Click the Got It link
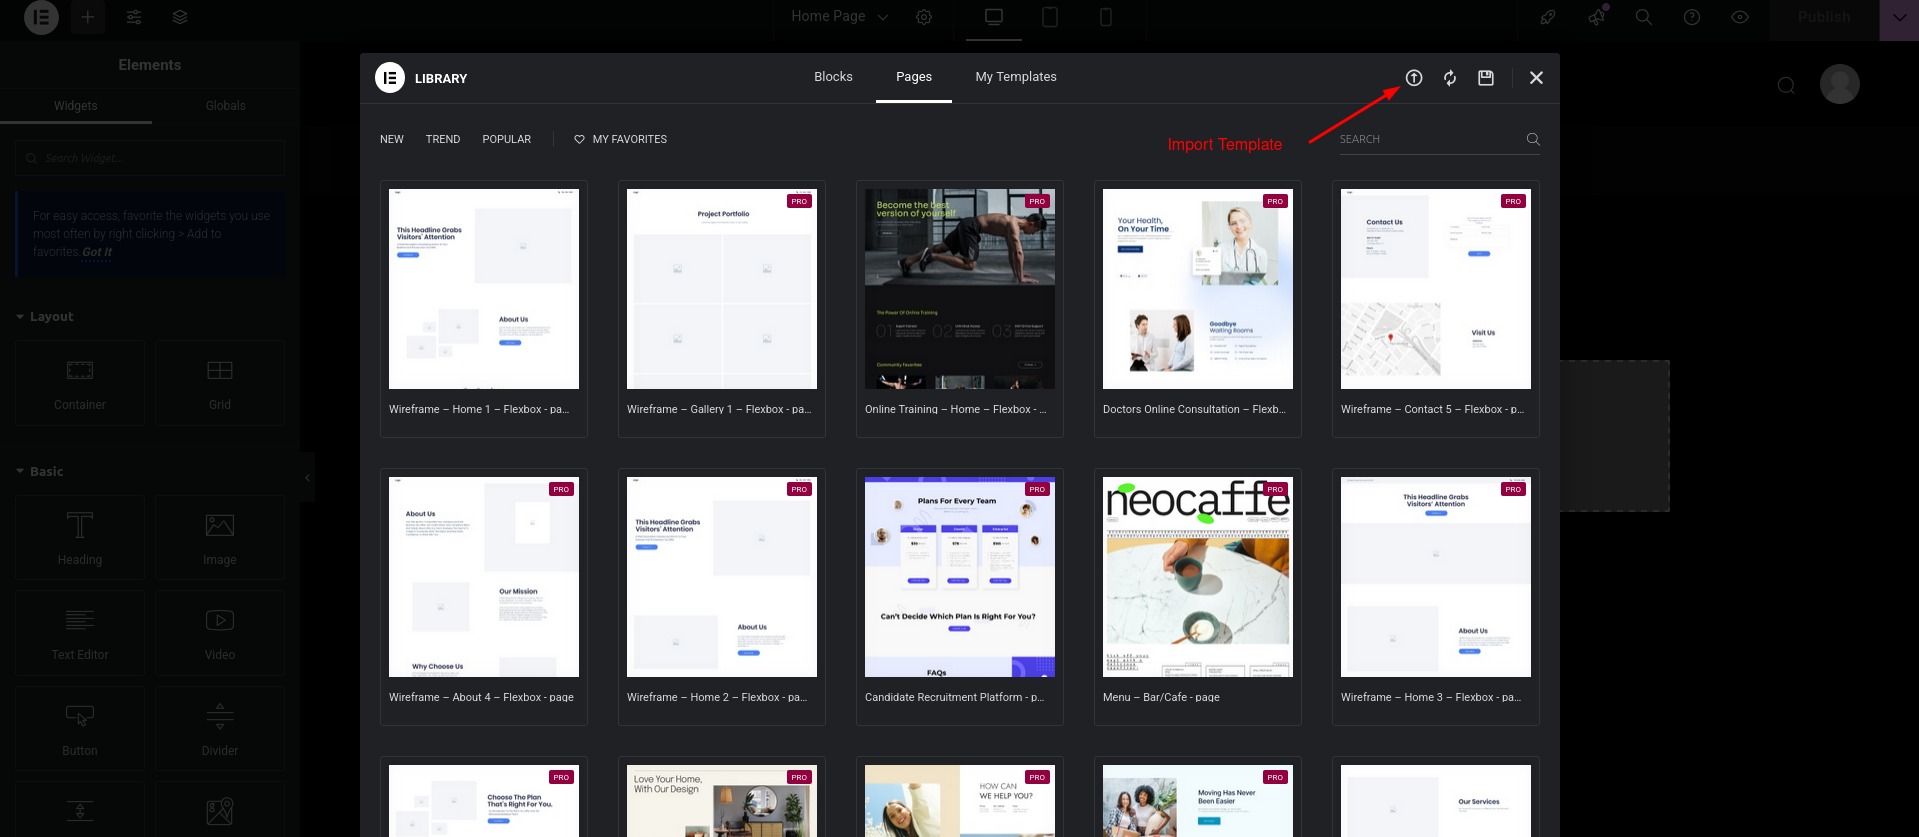 pyautogui.click(x=97, y=252)
